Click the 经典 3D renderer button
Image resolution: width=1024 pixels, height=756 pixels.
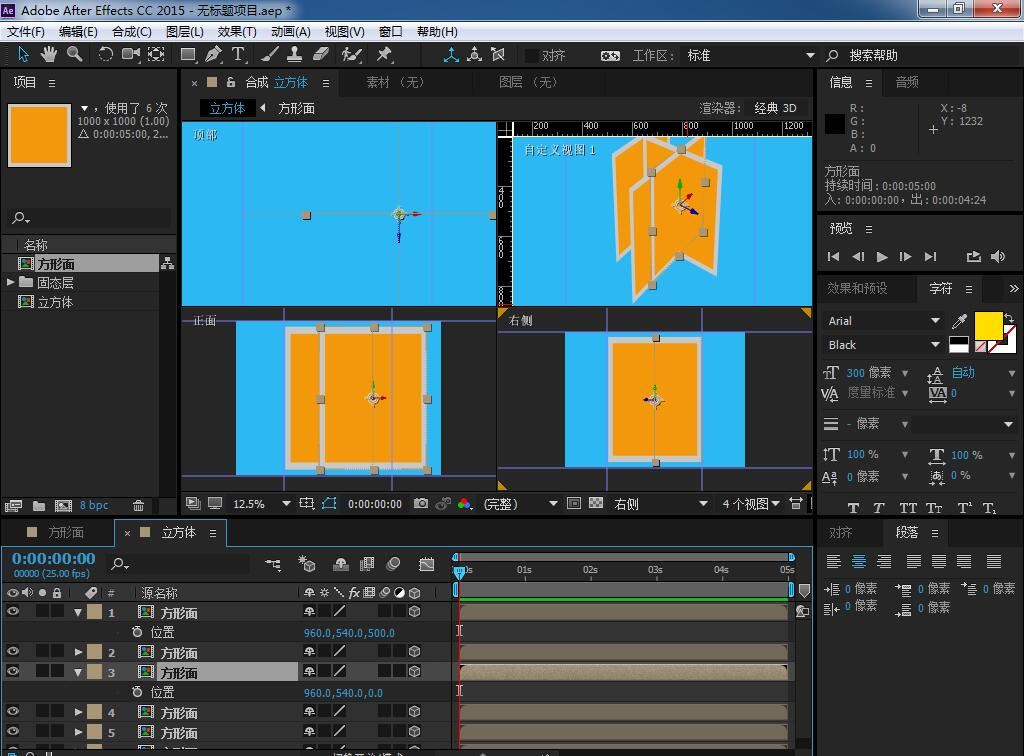(x=775, y=108)
